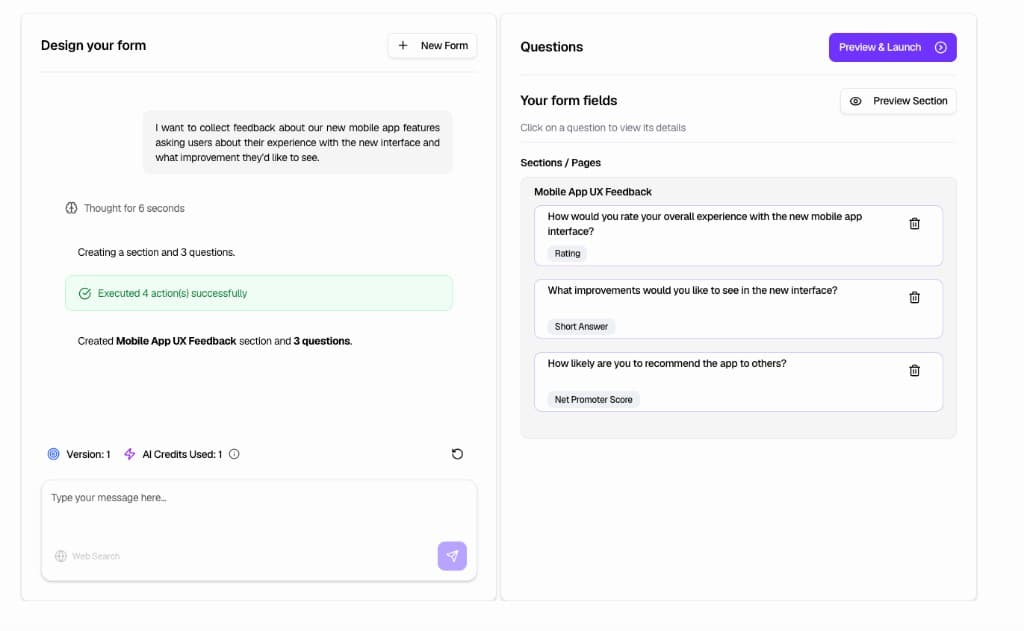1024x631 pixels.
Task: Send message with the paper plane icon
Action: tap(452, 555)
